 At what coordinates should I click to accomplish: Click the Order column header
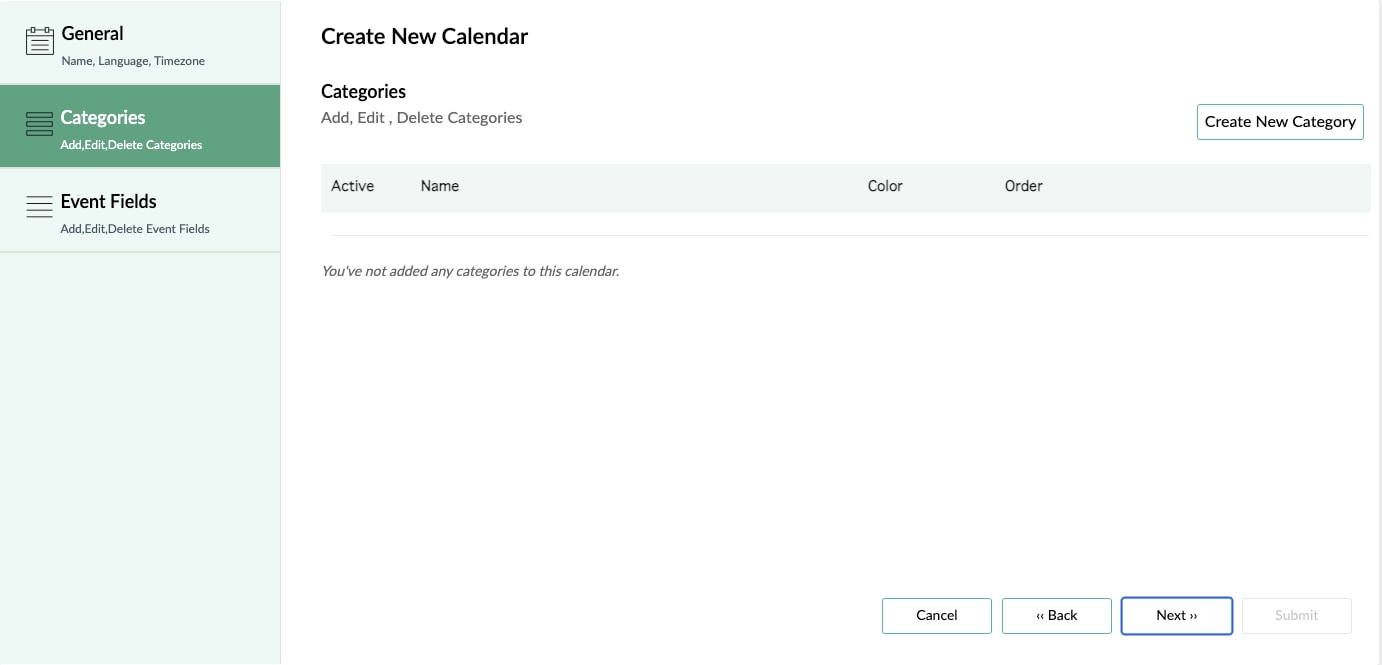point(1024,186)
